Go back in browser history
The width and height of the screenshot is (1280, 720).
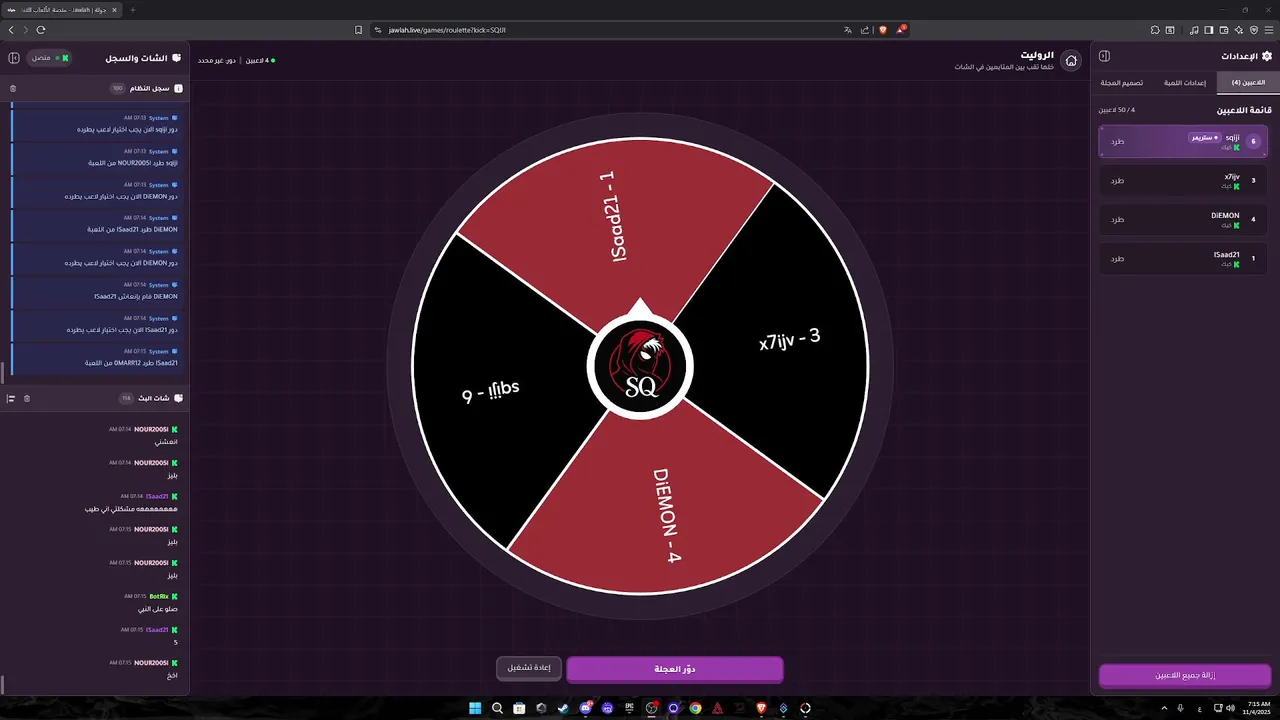[x=12, y=30]
